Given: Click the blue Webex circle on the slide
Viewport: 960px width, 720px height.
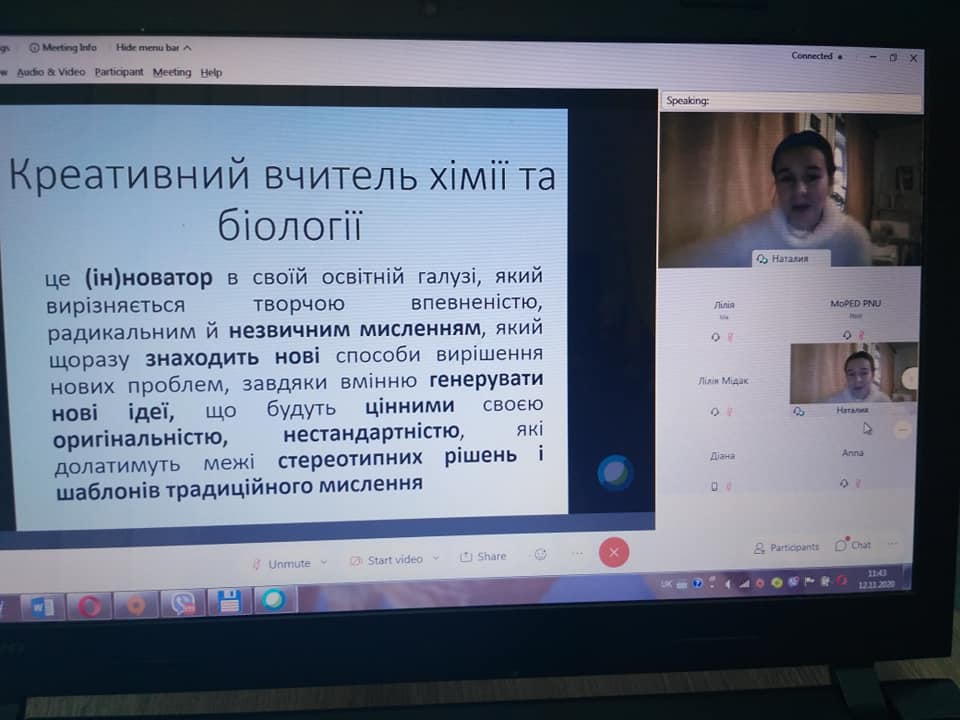Looking at the screenshot, I should (x=615, y=472).
